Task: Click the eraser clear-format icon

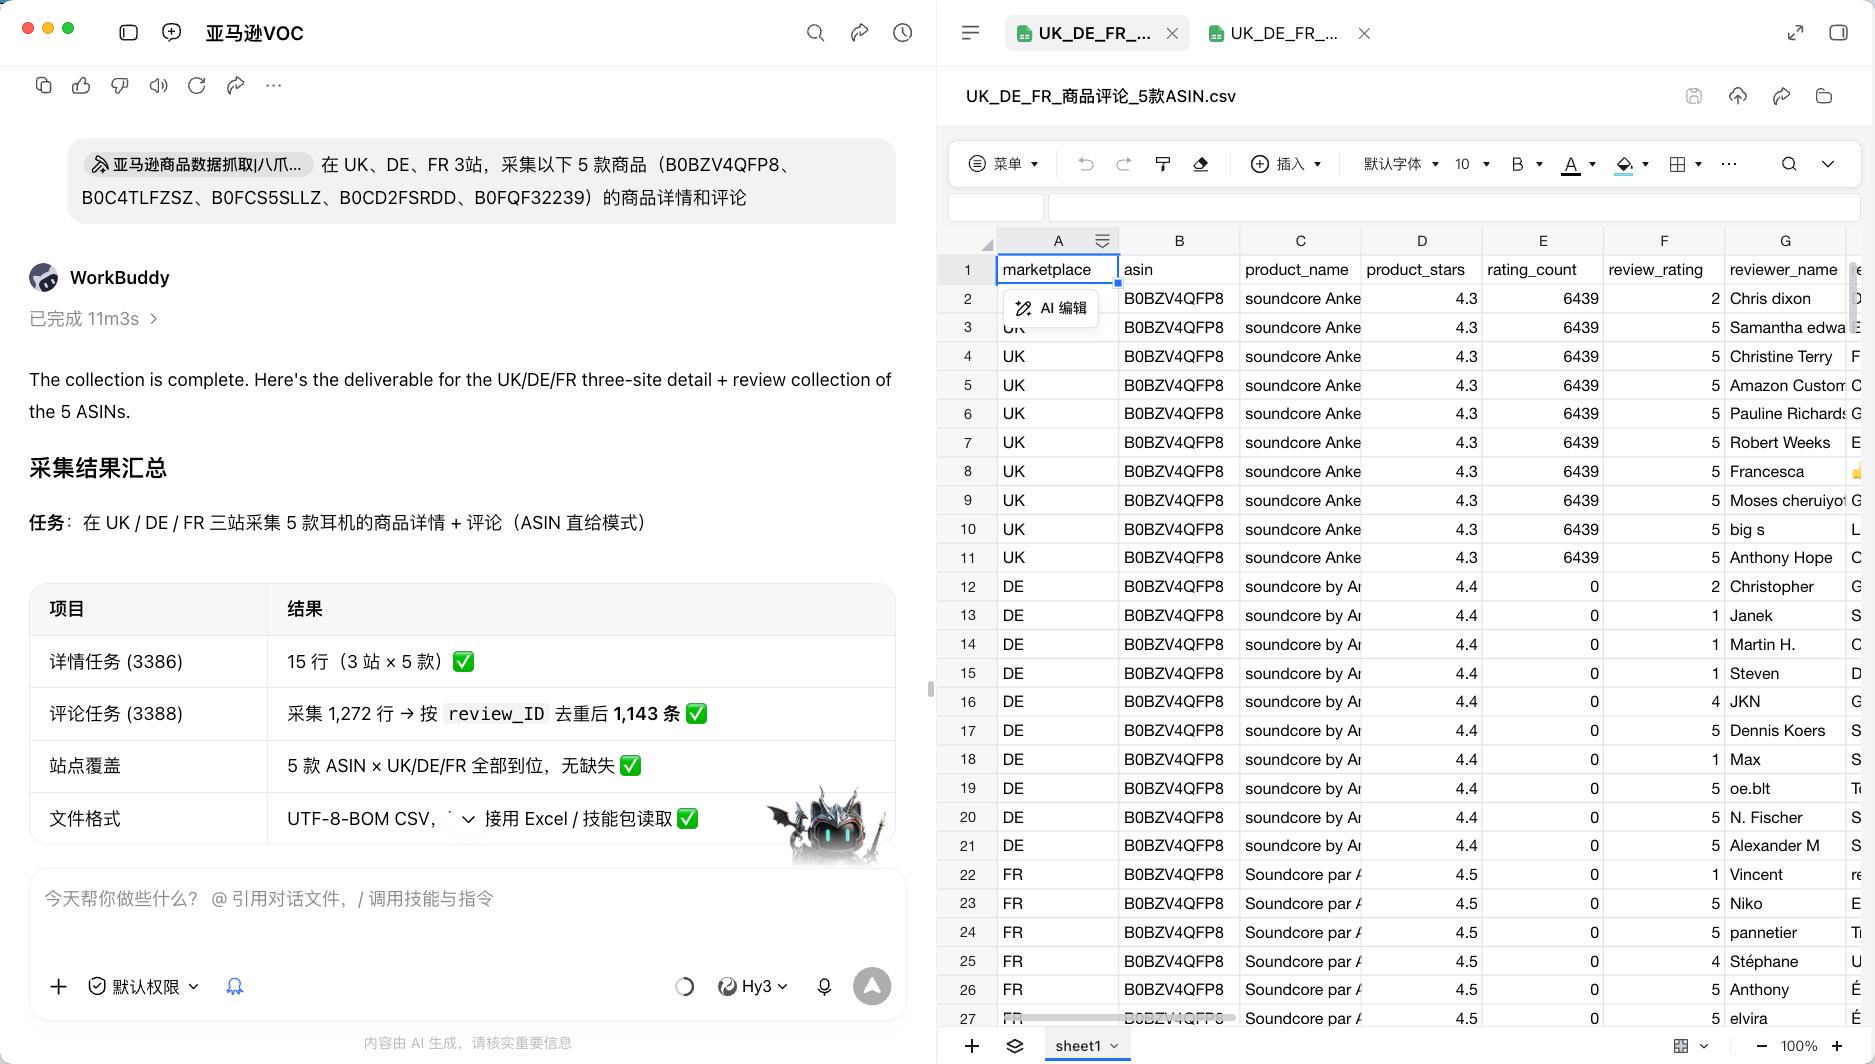Action: pyautogui.click(x=1201, y=164)
